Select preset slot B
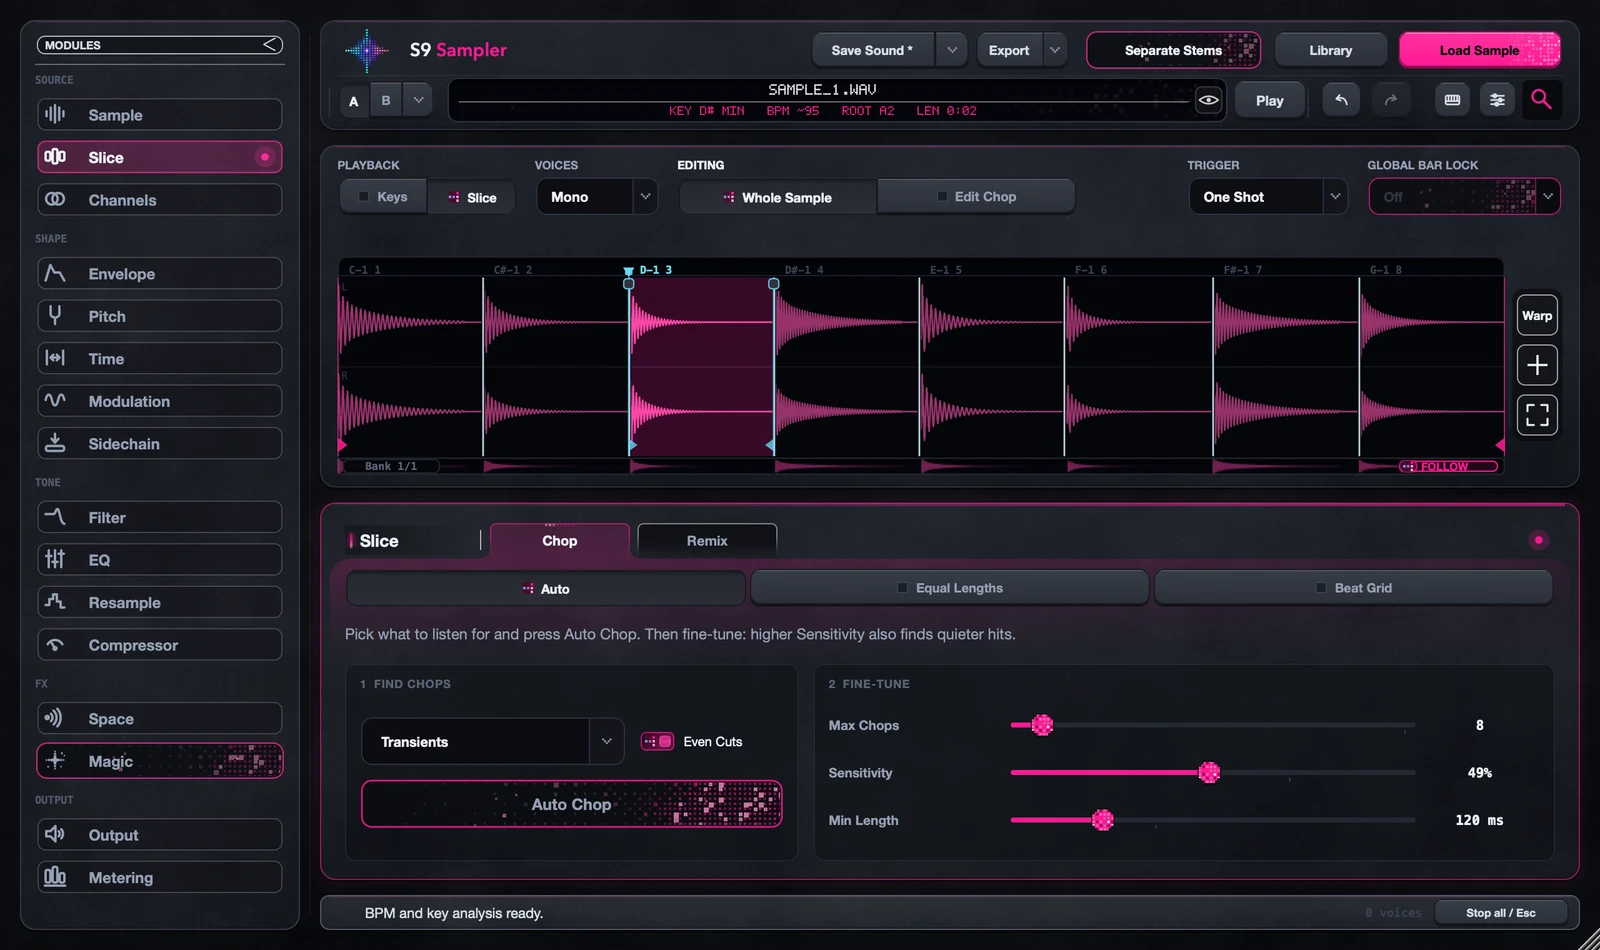Image resolution: width=1600 pixels, height=950 pixels. pyautogui.click(x=386, y=100)
